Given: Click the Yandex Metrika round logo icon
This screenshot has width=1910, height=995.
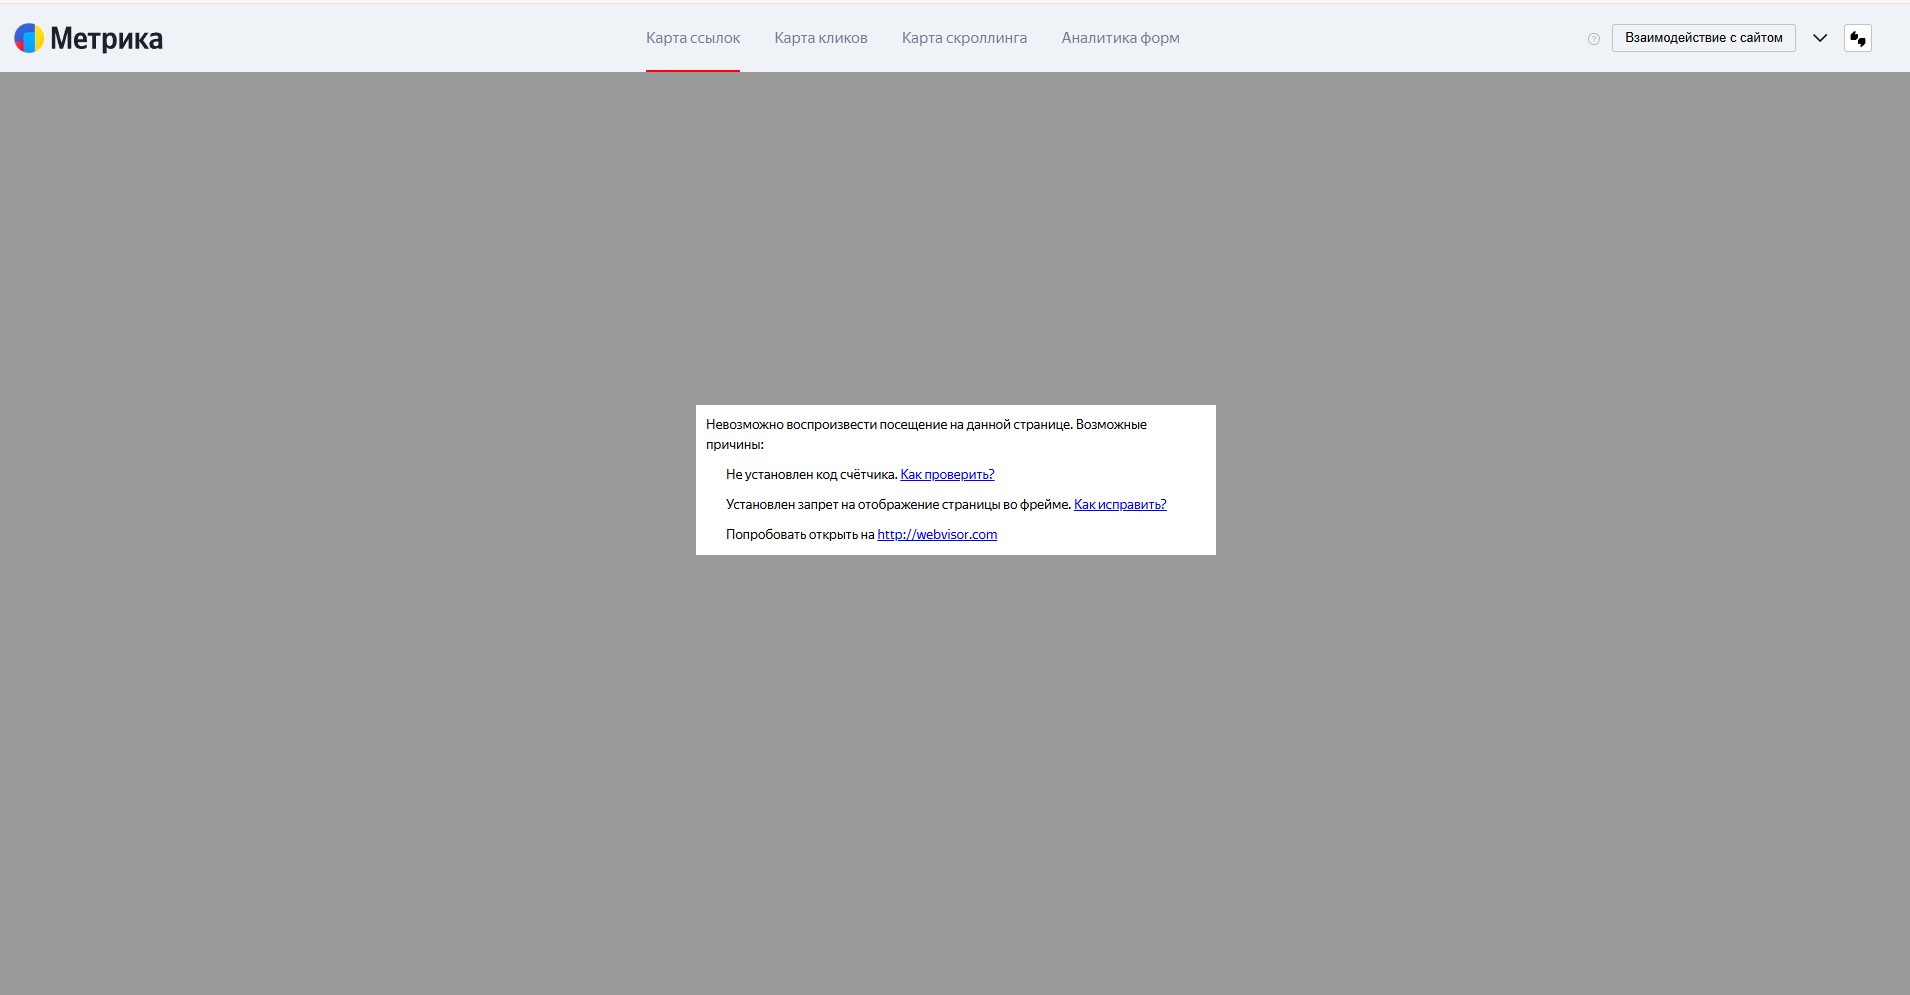Looking at the screenshot, I should 29,38.
